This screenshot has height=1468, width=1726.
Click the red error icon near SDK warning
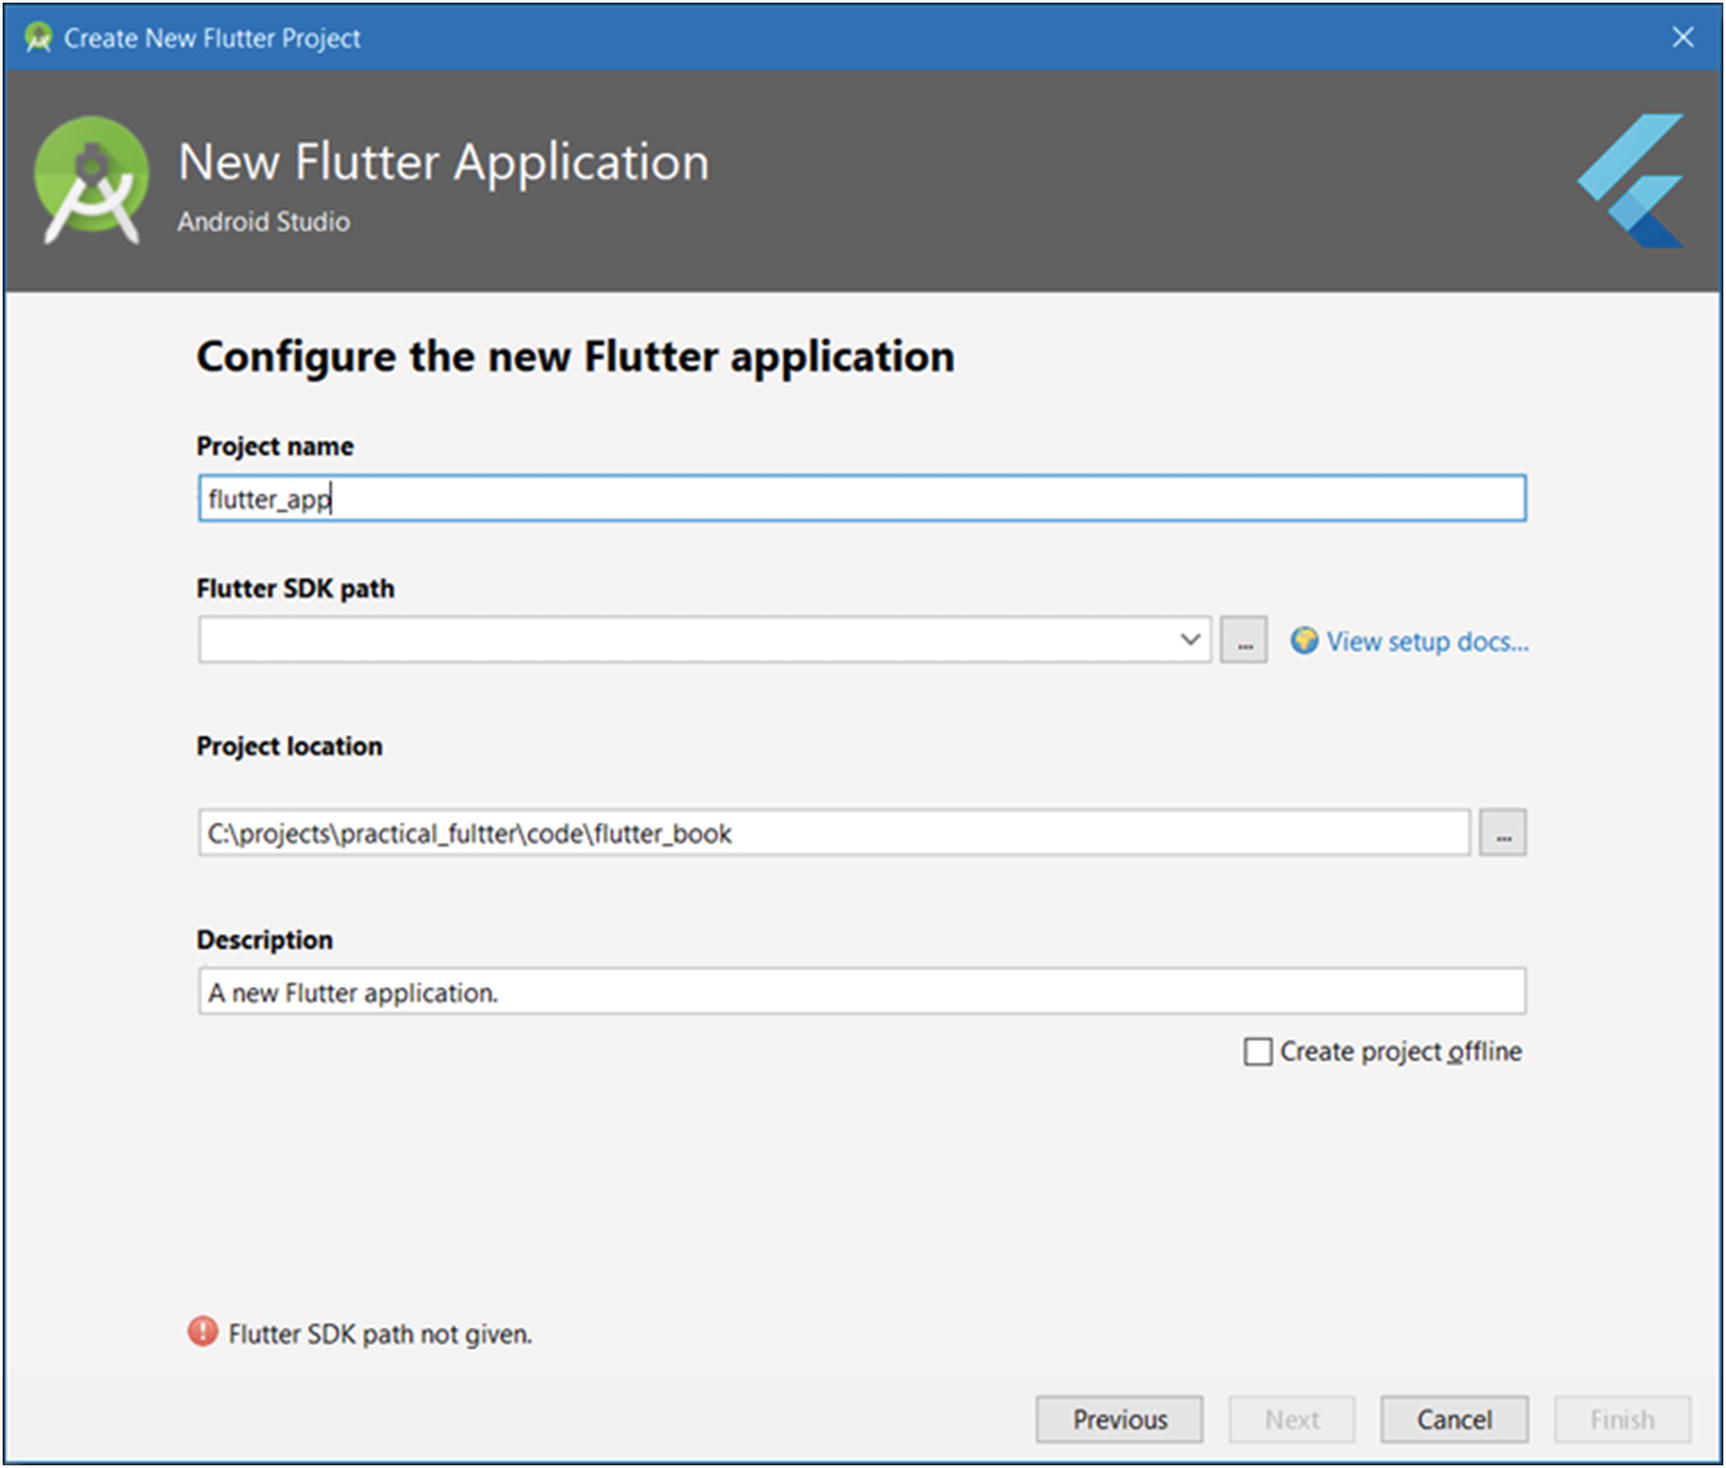pyautogui.click(x=203, y=1331)
